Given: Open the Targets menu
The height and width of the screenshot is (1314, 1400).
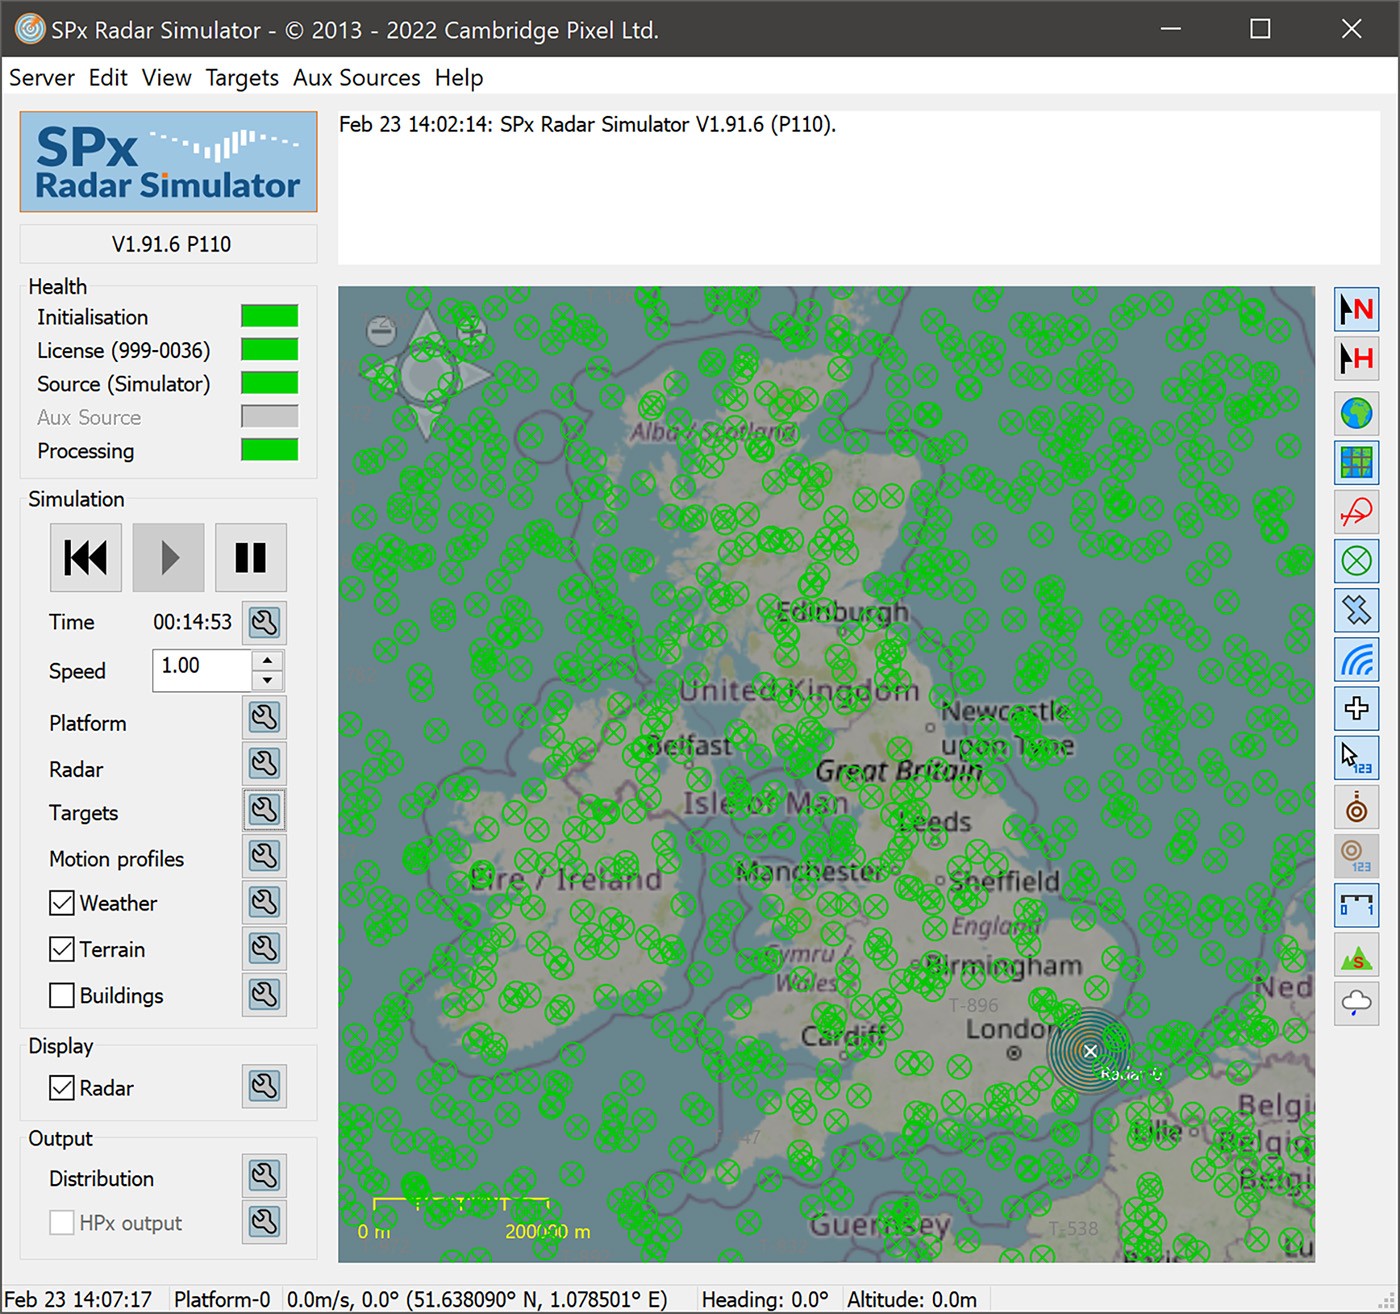Looking at the screenshot, I should (x=241, y=77).
